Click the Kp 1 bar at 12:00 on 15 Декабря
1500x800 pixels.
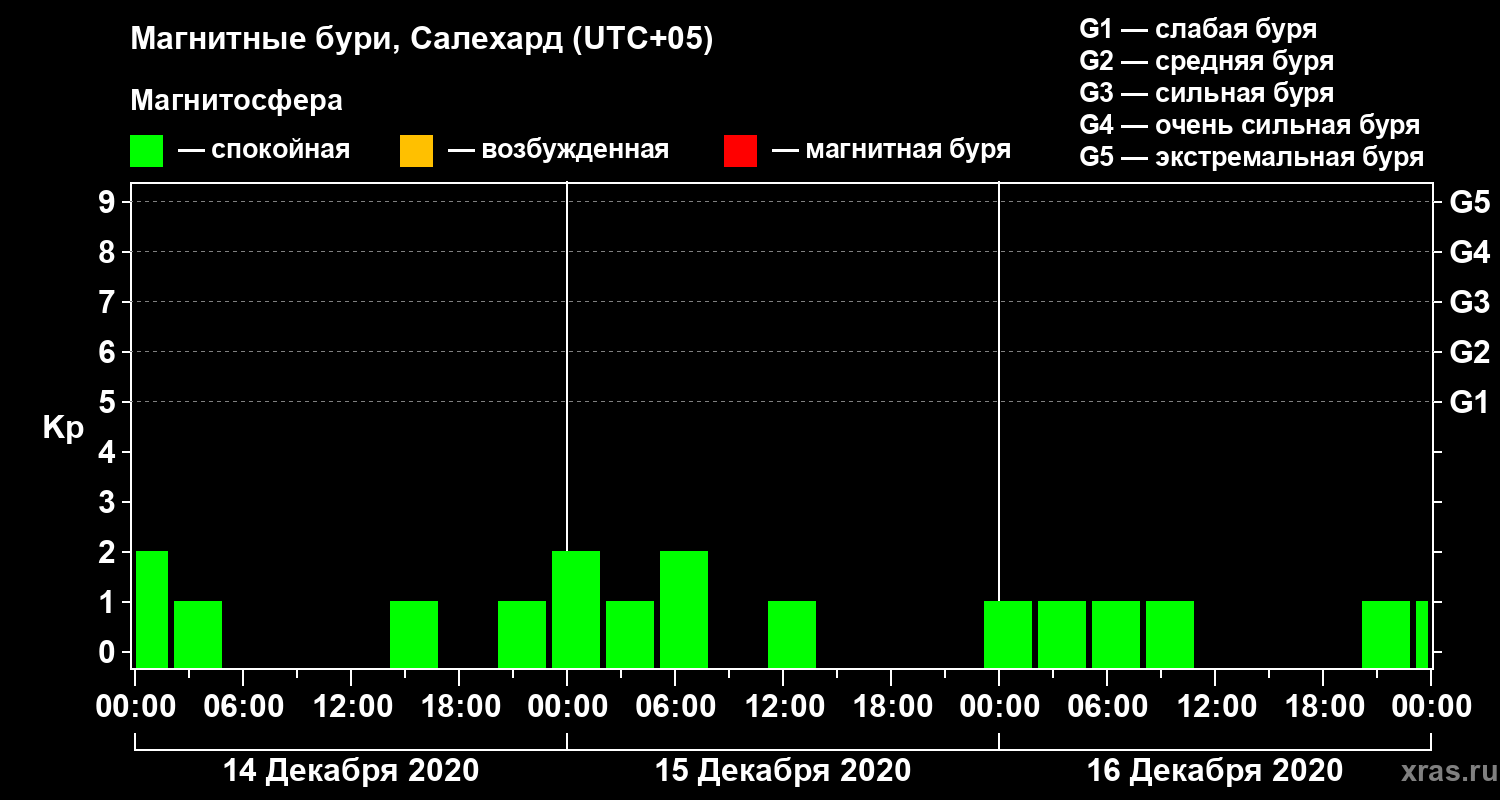pos(792,634)
